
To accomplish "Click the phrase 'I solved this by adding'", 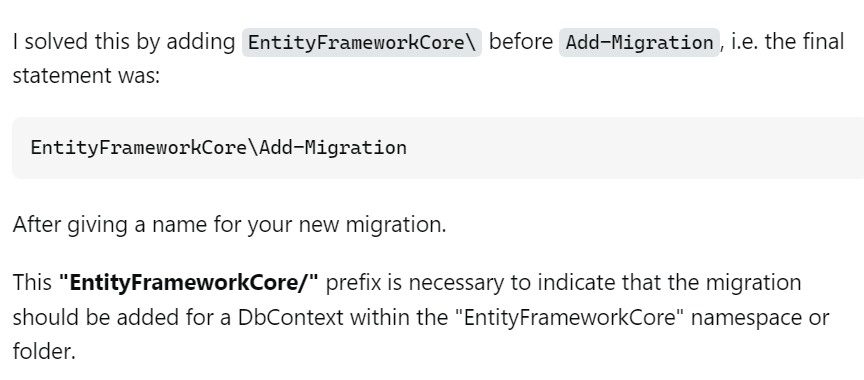I will pyautogui.click(x=124, y=42).
